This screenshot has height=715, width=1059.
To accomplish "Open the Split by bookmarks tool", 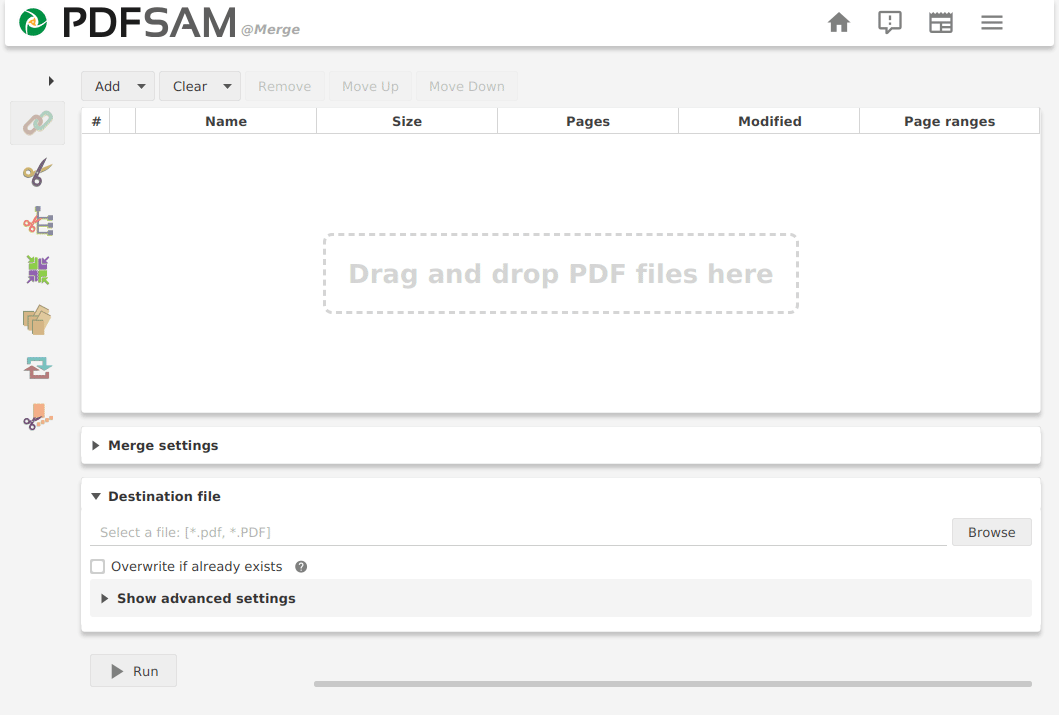I will [37, 220].
